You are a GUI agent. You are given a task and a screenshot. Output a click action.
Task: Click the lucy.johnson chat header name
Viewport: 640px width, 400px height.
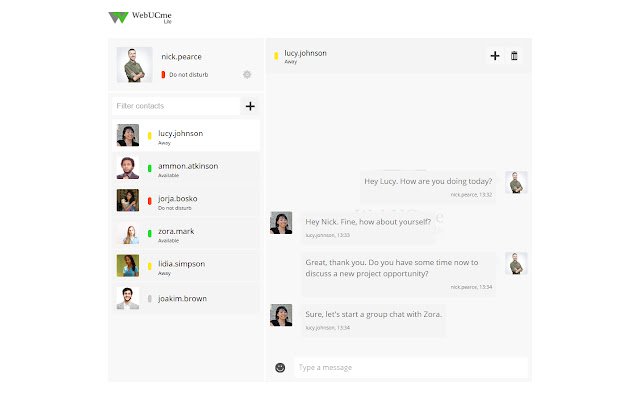click(x=305, y=53)
